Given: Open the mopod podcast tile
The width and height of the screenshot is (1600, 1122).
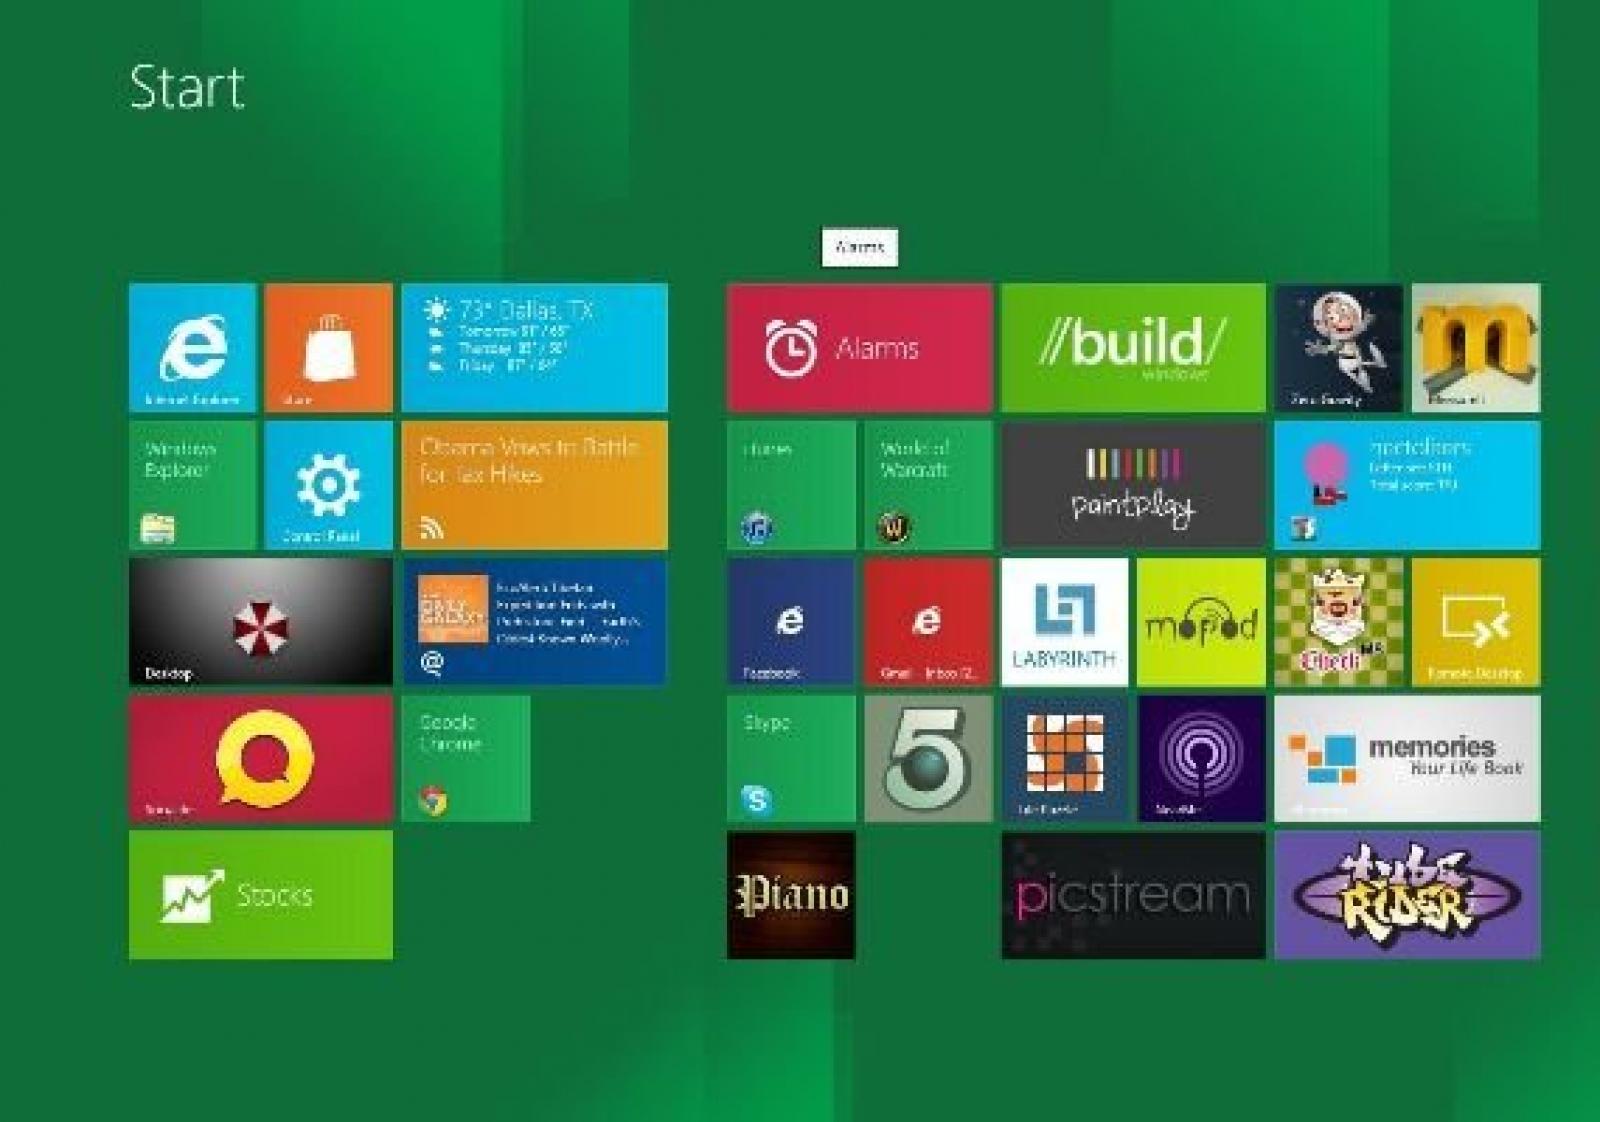Looking at the screenshot, I should [1200, 622].
